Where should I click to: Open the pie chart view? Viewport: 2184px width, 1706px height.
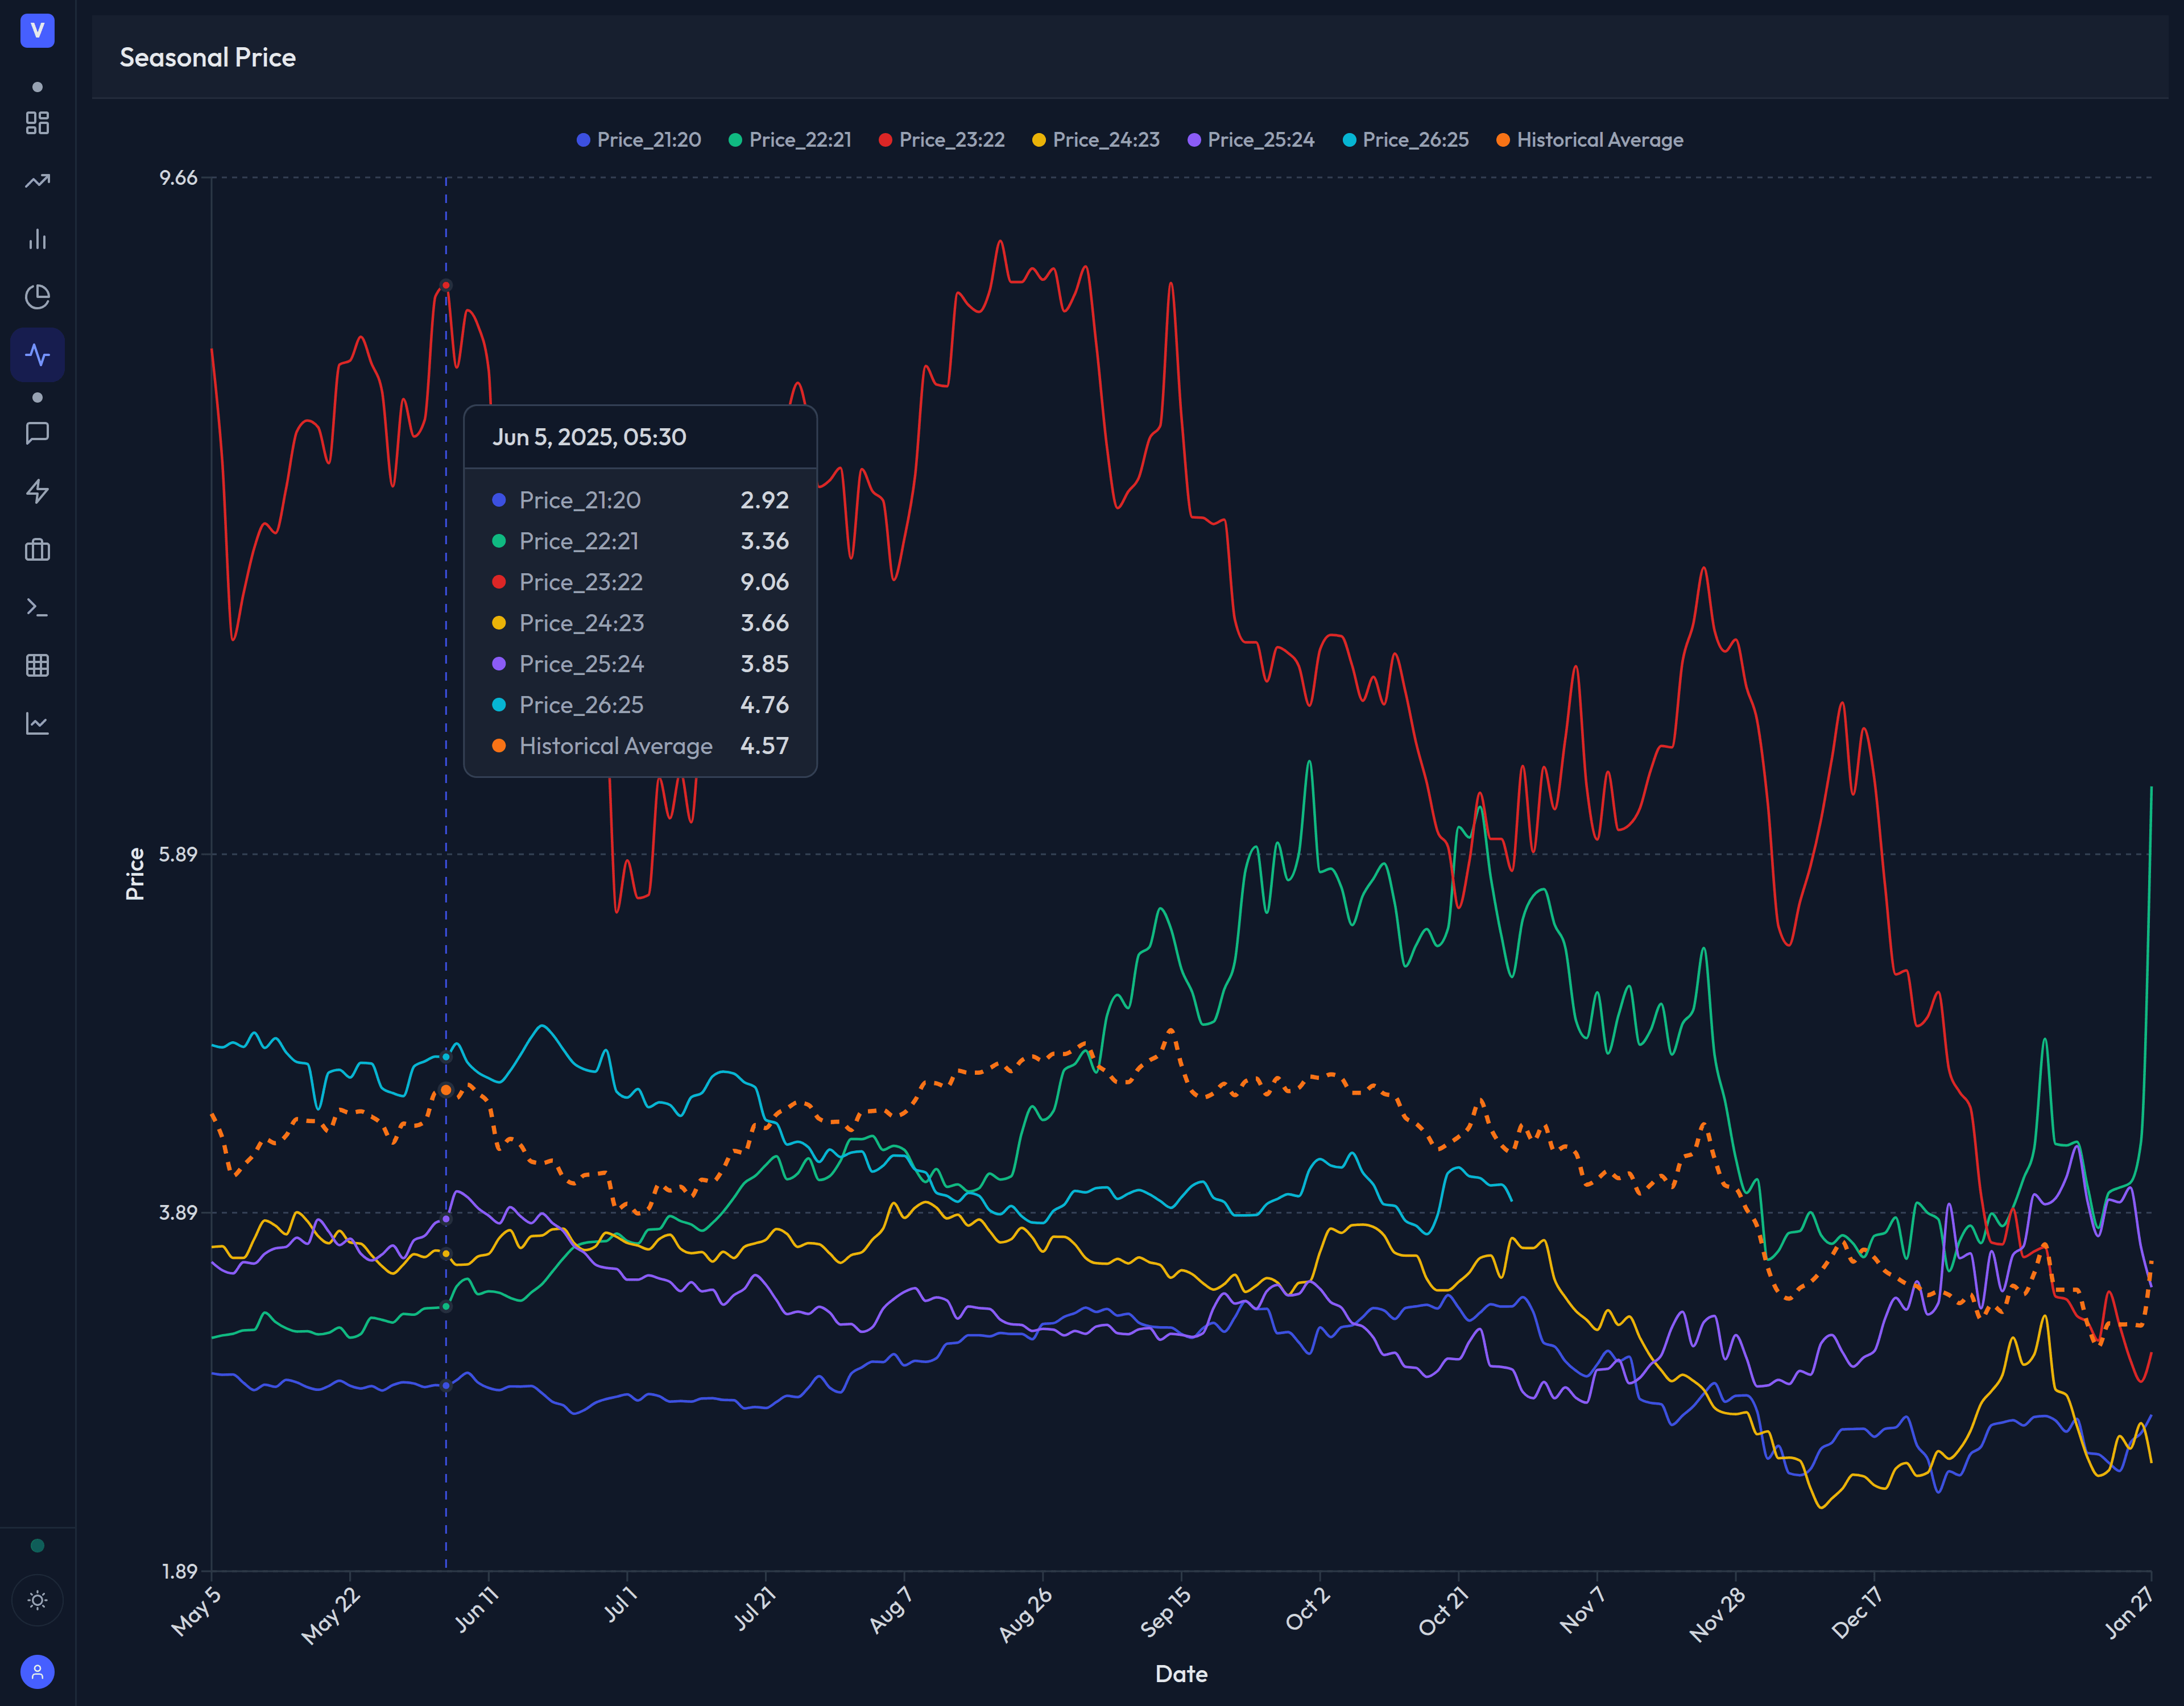(38, 297)
